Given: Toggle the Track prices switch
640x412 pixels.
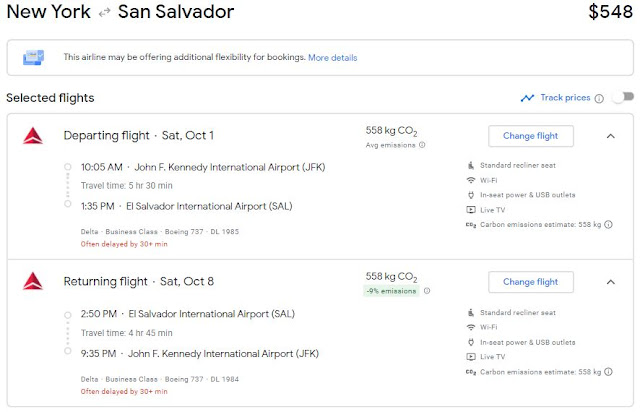Looking at the screenshot, I should pos(622,98).
